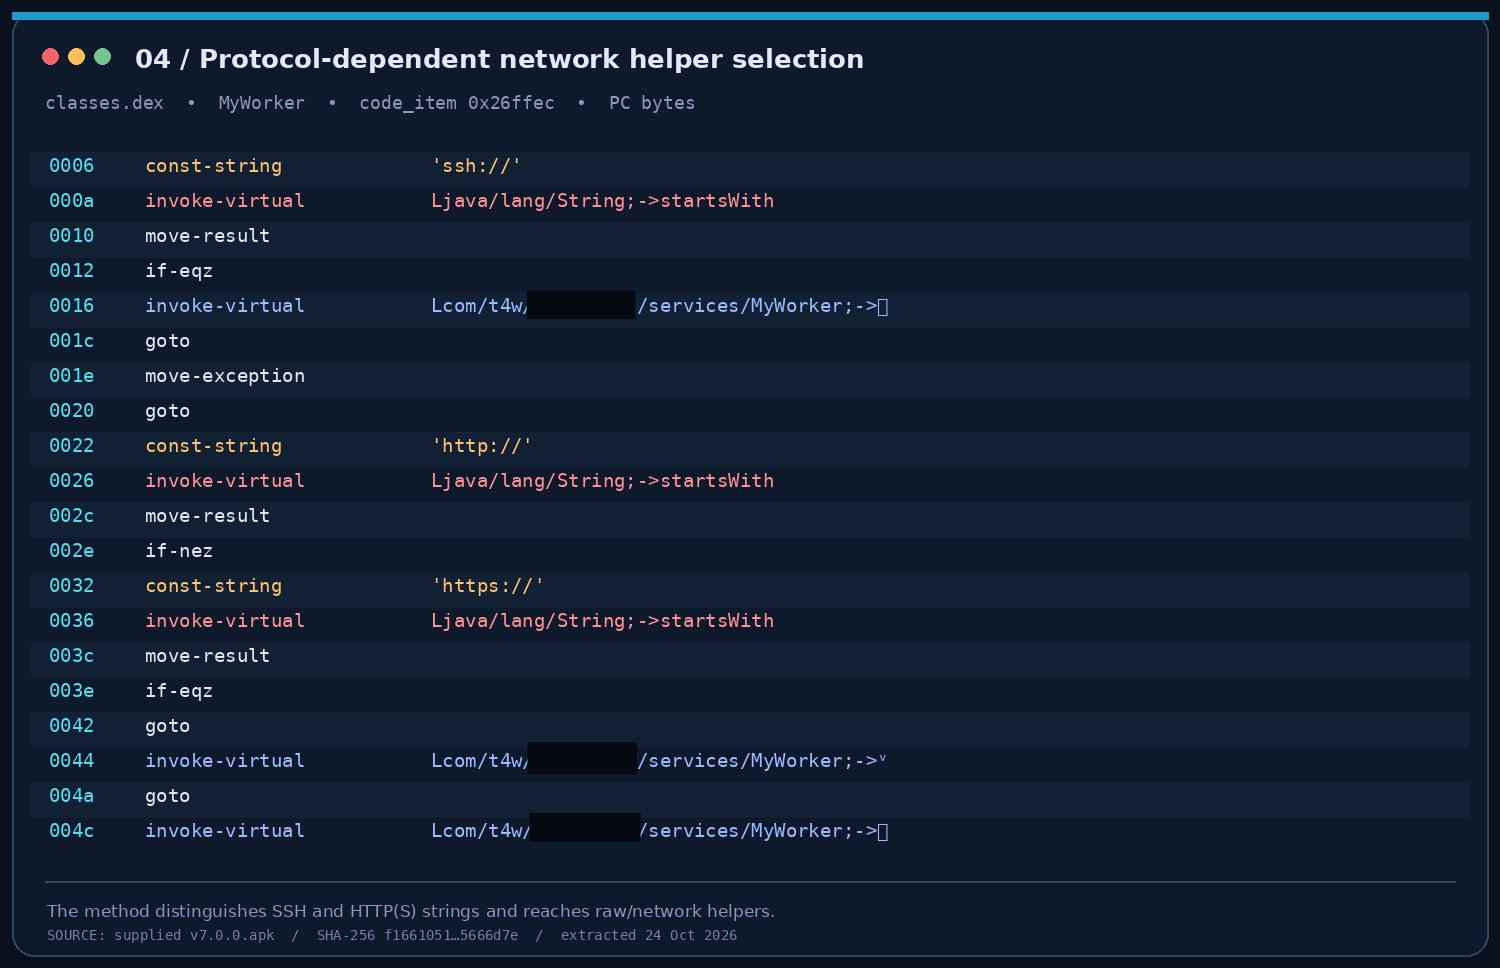Click the startsWith operand on row 0026
Image resolution: width=1500 pixels, height=968 pixels.
603,481
